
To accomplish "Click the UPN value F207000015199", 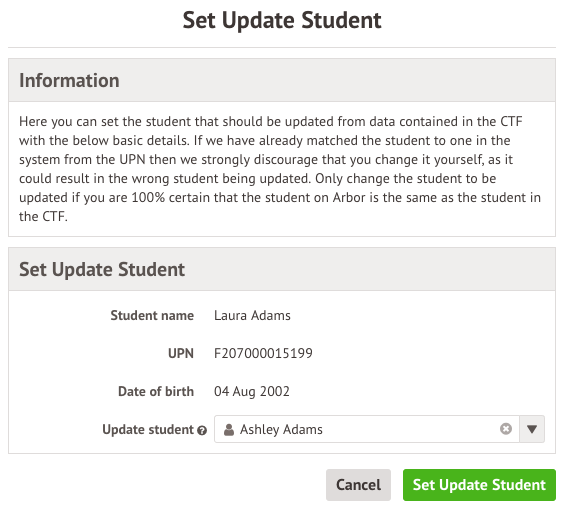I will 263,353.
